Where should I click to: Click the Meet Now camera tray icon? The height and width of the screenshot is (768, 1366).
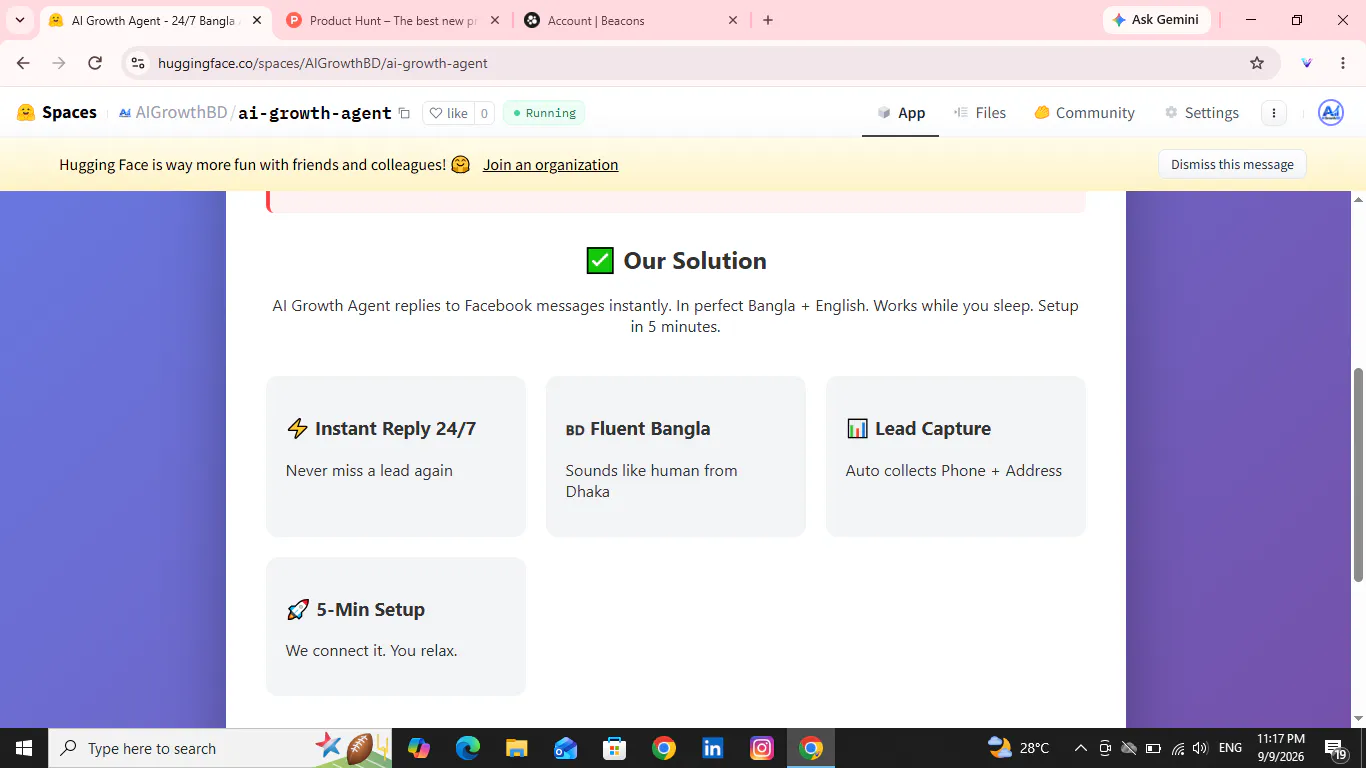1105,748
